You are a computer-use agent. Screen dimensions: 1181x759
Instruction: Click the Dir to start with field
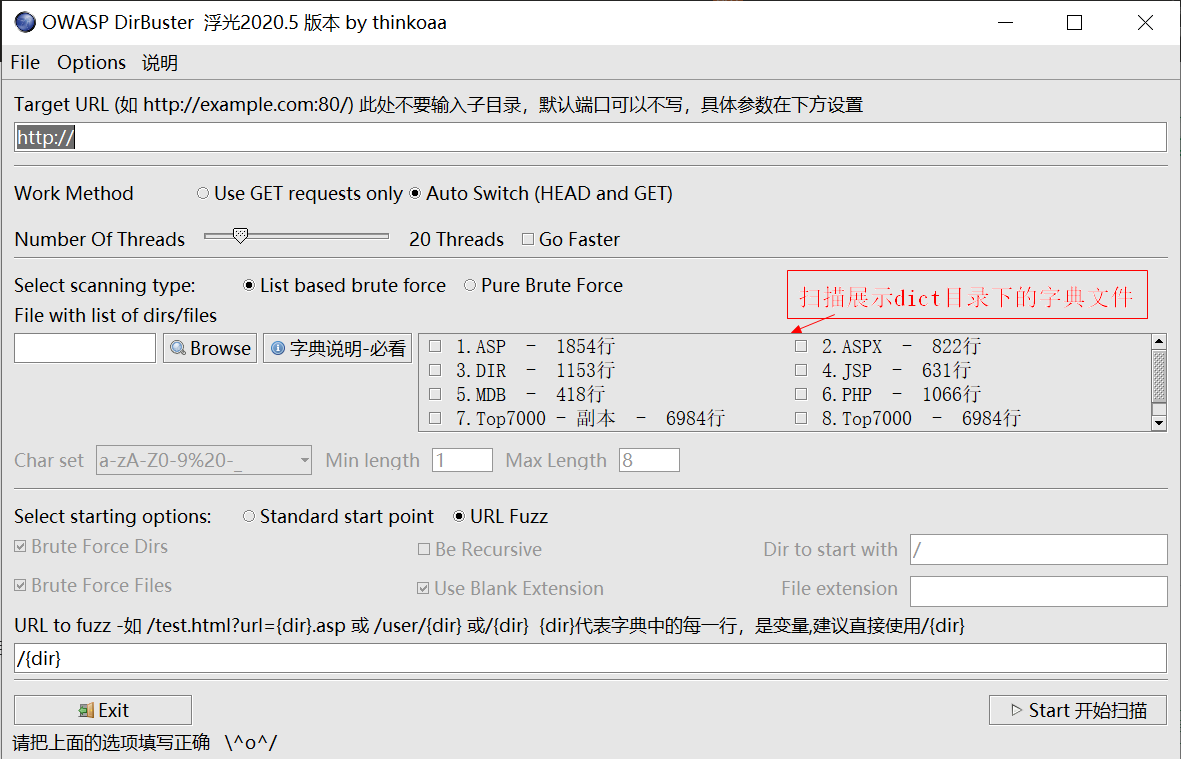click(x=1039, y=550)
